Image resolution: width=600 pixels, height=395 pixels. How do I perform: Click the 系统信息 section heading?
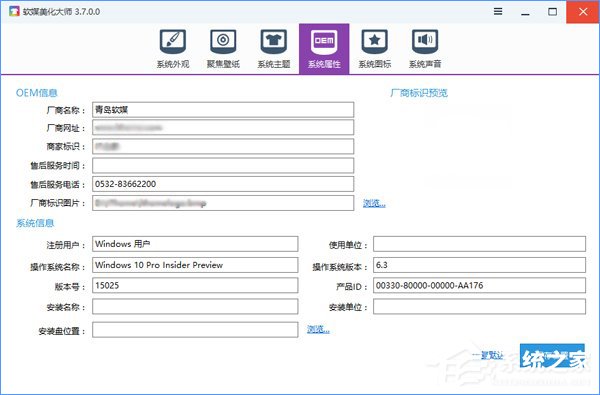(35, 223)
